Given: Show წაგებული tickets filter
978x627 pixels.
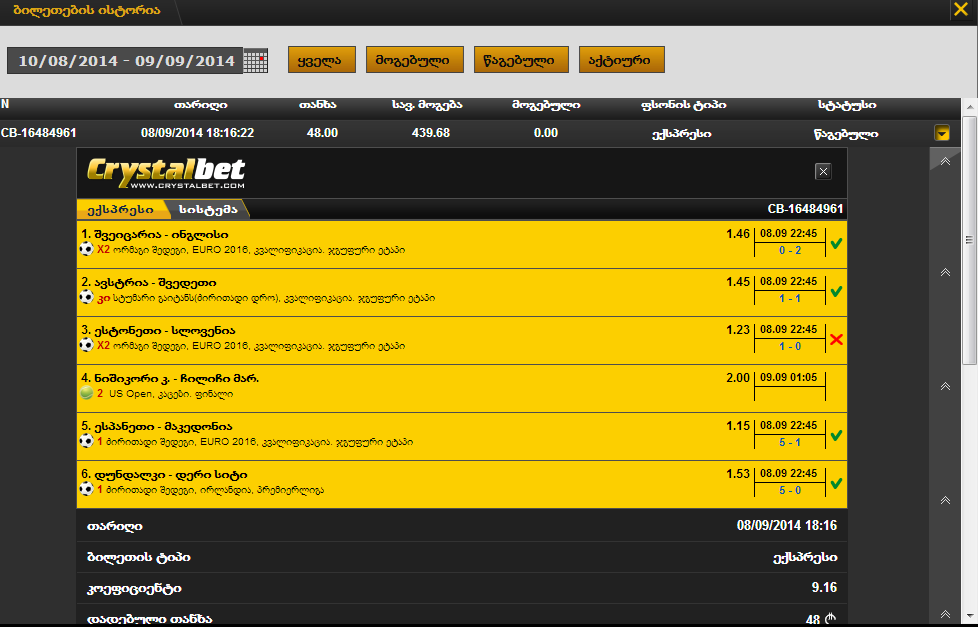Looking at the screenshot, I should (521, 60).
